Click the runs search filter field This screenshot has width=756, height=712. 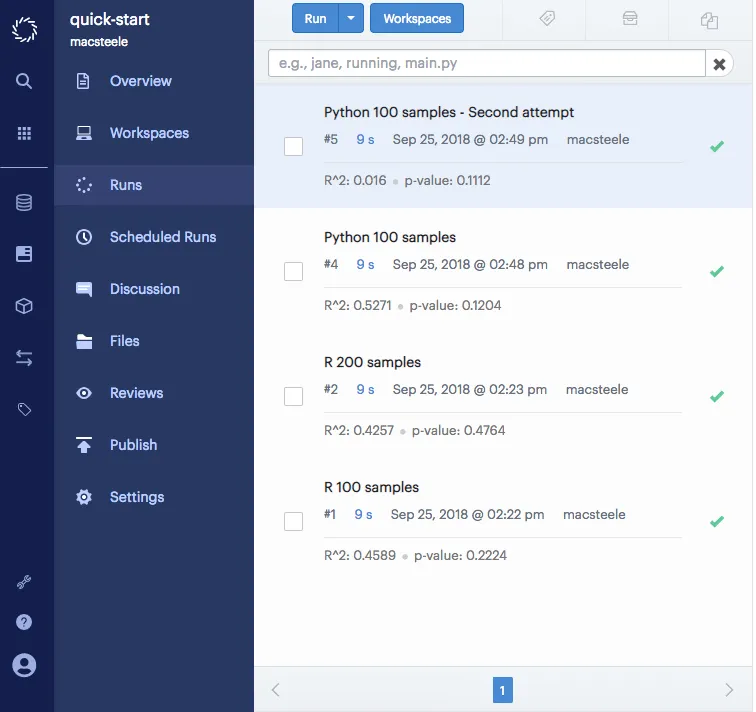[486, 63]
